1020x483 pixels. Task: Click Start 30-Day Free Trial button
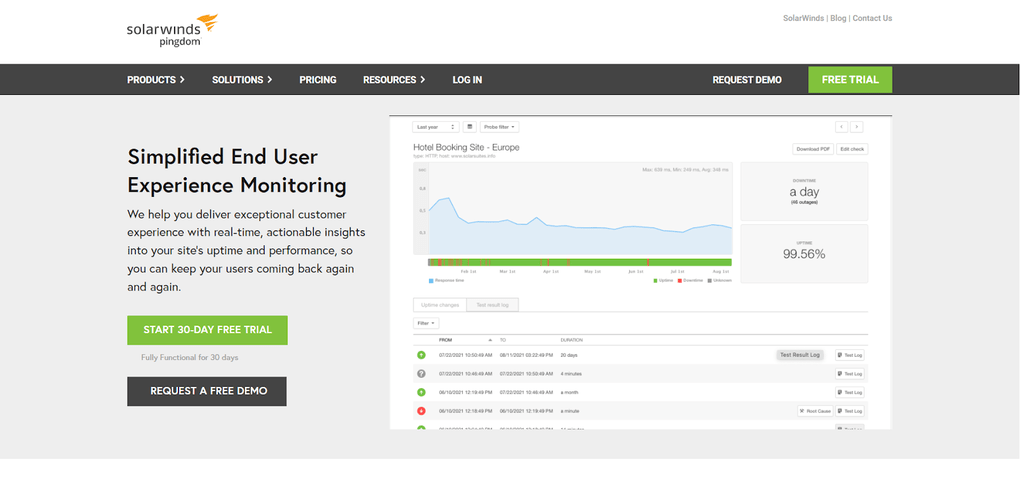click(208, 330)
